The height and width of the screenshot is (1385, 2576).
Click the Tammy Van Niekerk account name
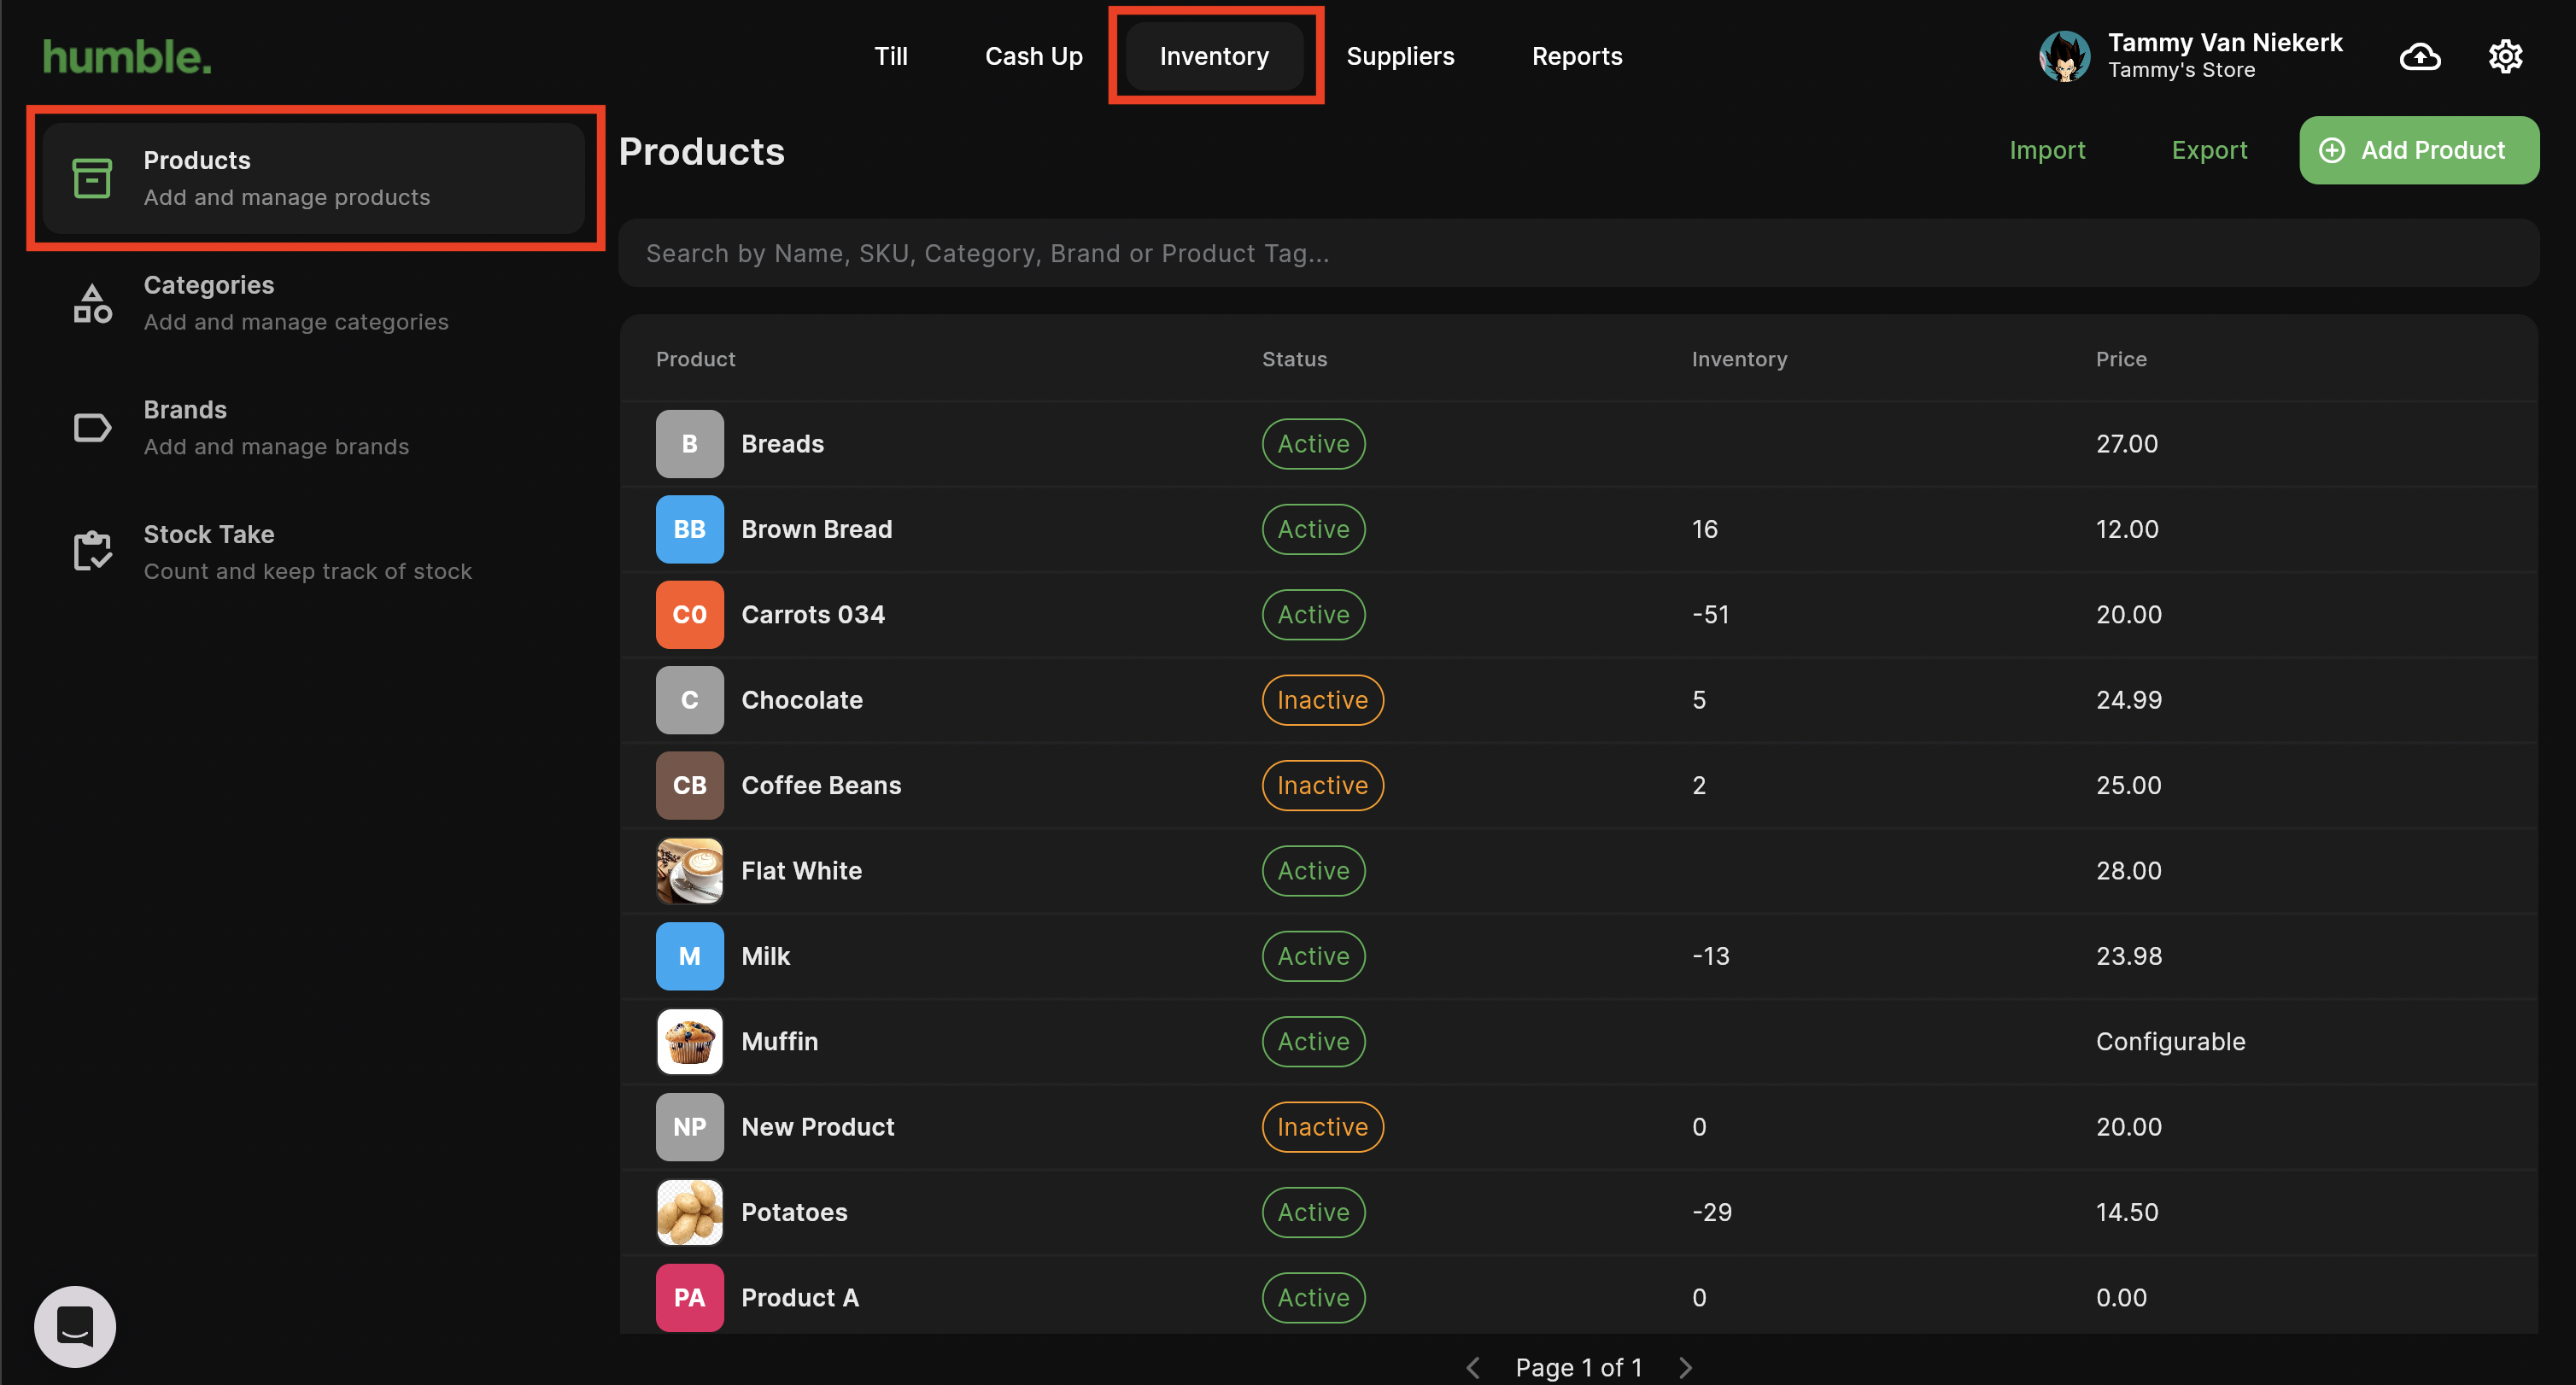[x=2225, y=43]
